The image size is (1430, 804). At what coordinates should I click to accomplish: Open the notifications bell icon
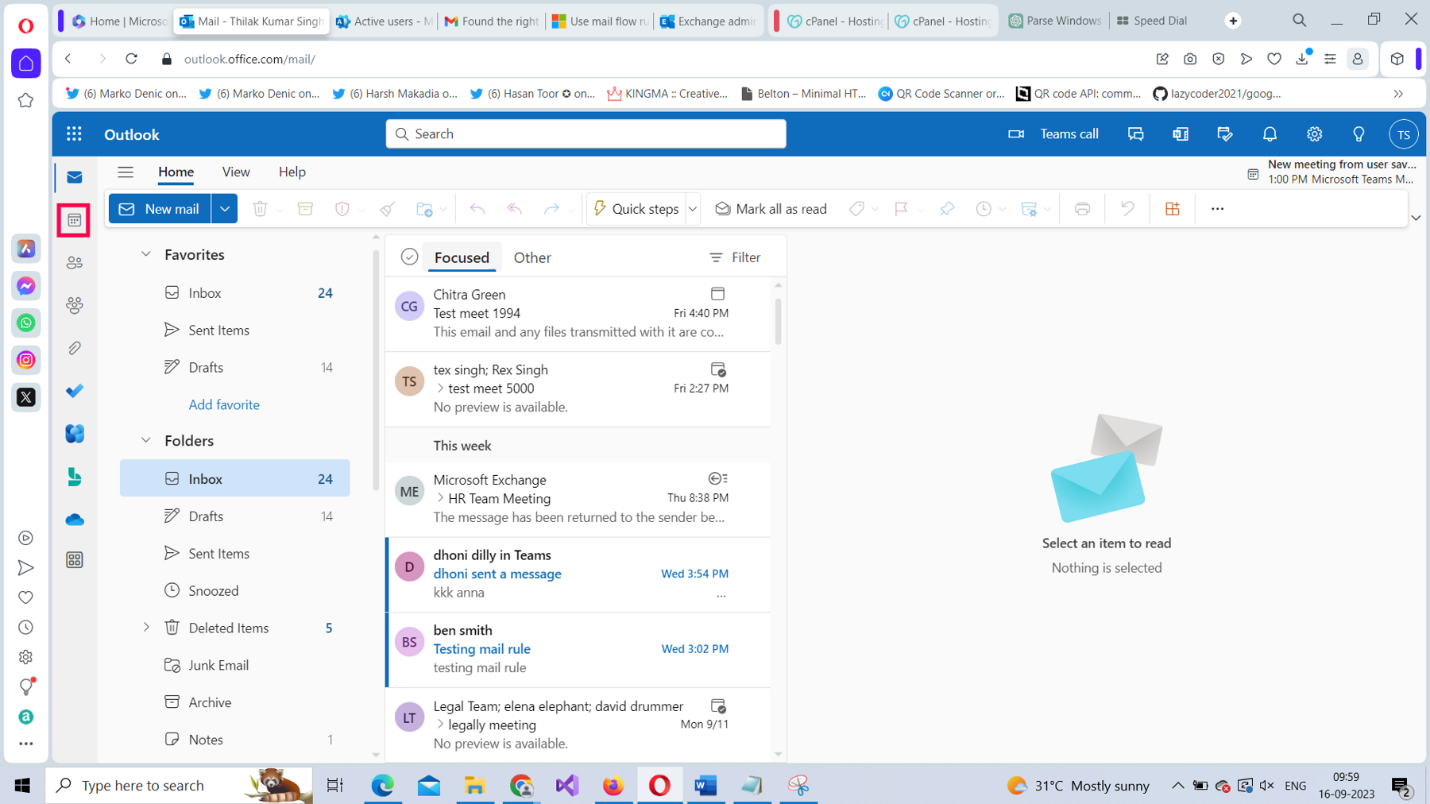coord(1269,134)
